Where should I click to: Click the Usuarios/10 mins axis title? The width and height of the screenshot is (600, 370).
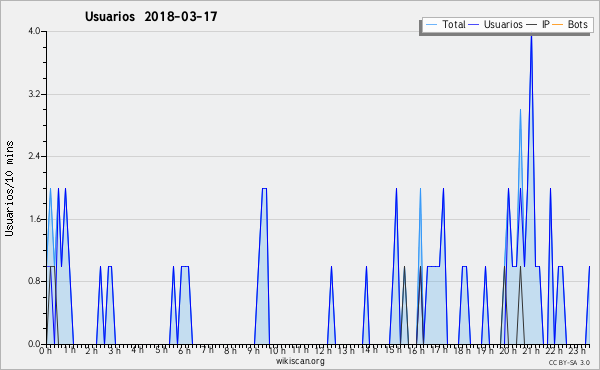tap(9, 189)
